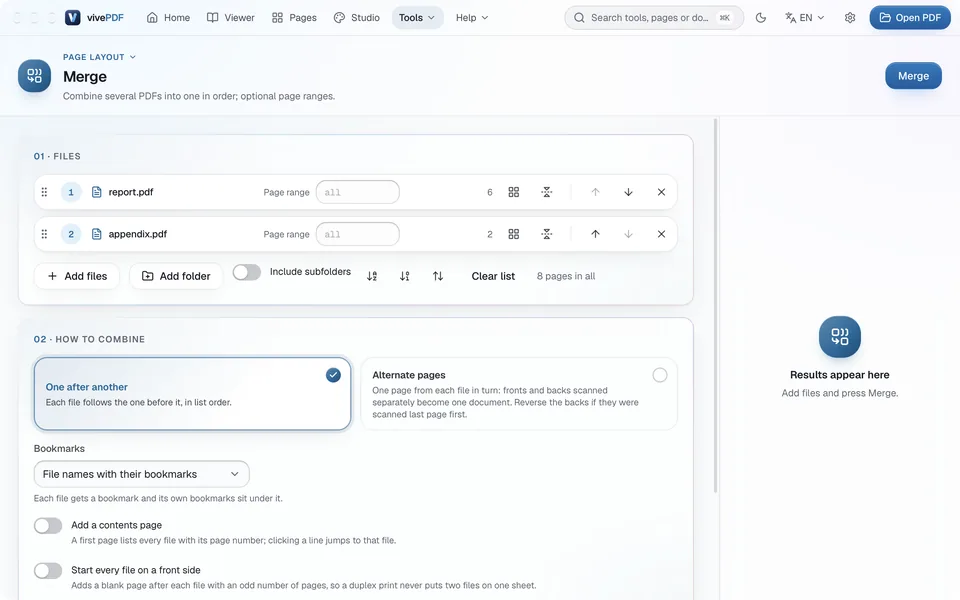The image size is (960, 600).
Task: Sort the files alphabetically A to Z
Action: (x=372, y=276)
